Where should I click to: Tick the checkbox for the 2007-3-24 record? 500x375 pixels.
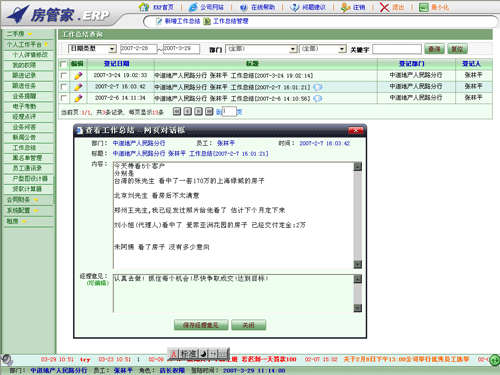click(x=64, y=76)
